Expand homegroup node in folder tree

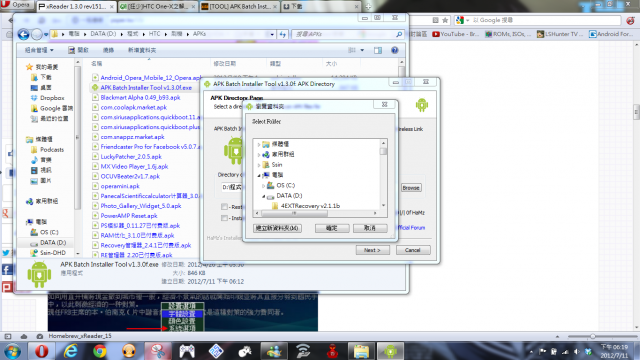(259, 155)
